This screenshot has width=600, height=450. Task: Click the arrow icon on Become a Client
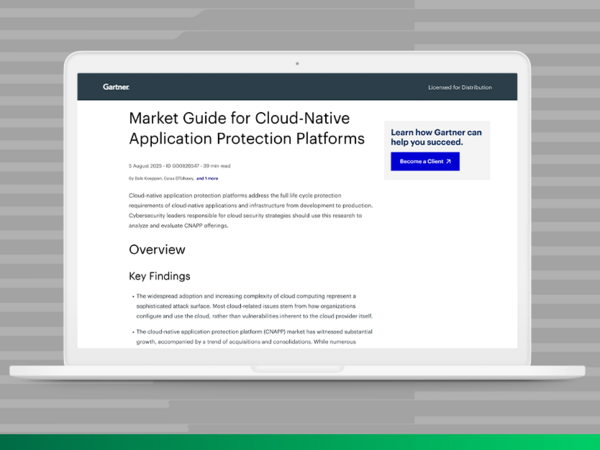(x=448, y=161)
